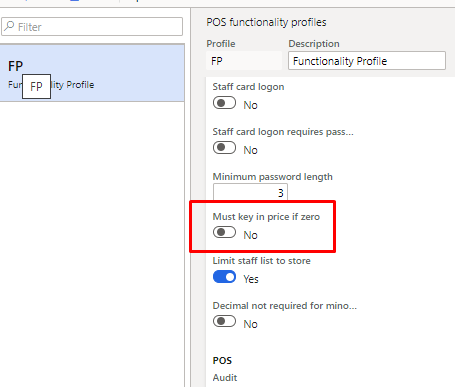Enable Staff card logon requires password switch
The width and height of the screenshot is (455, 387).
coord(224,148)
